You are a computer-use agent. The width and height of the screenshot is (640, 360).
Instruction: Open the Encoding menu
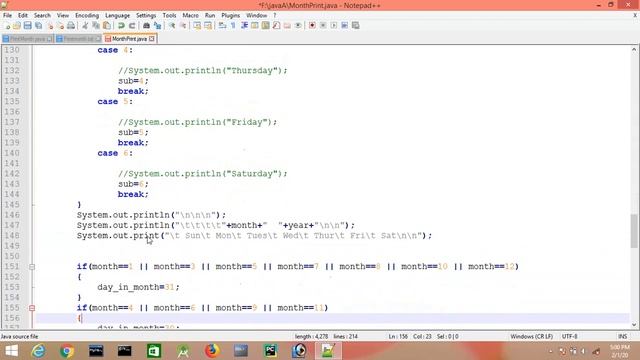pos(87,16)
